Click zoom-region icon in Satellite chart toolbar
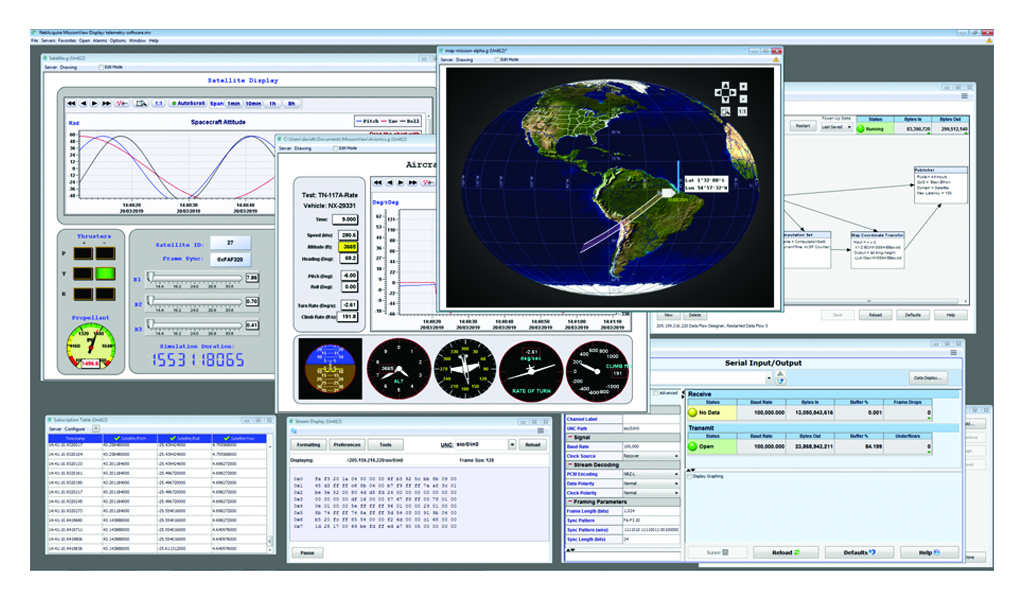 click(142, 103)
